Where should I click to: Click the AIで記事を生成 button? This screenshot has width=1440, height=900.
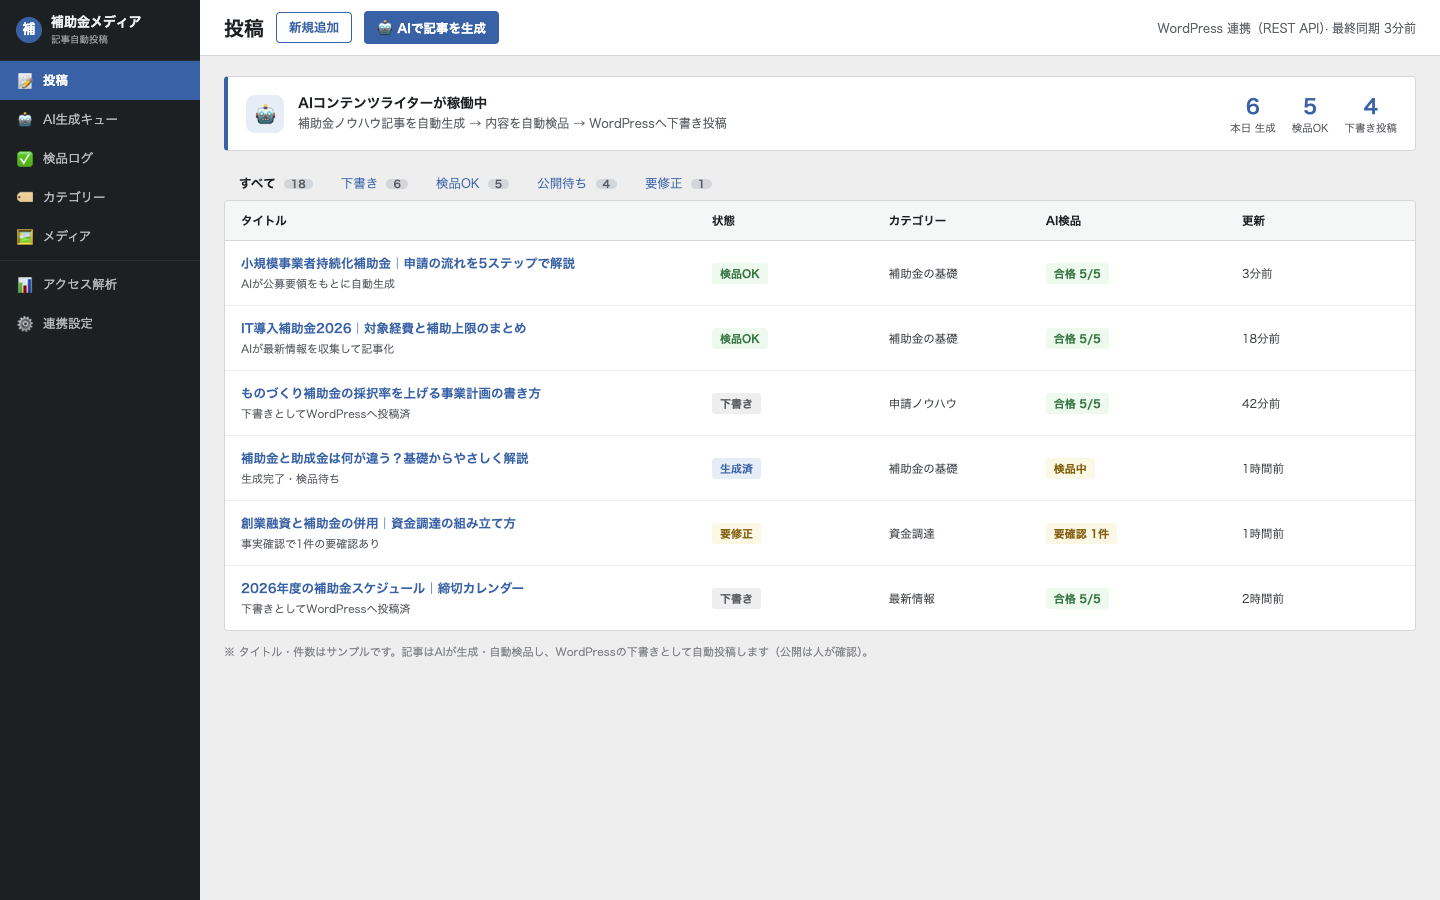click(x=431, y=28)
